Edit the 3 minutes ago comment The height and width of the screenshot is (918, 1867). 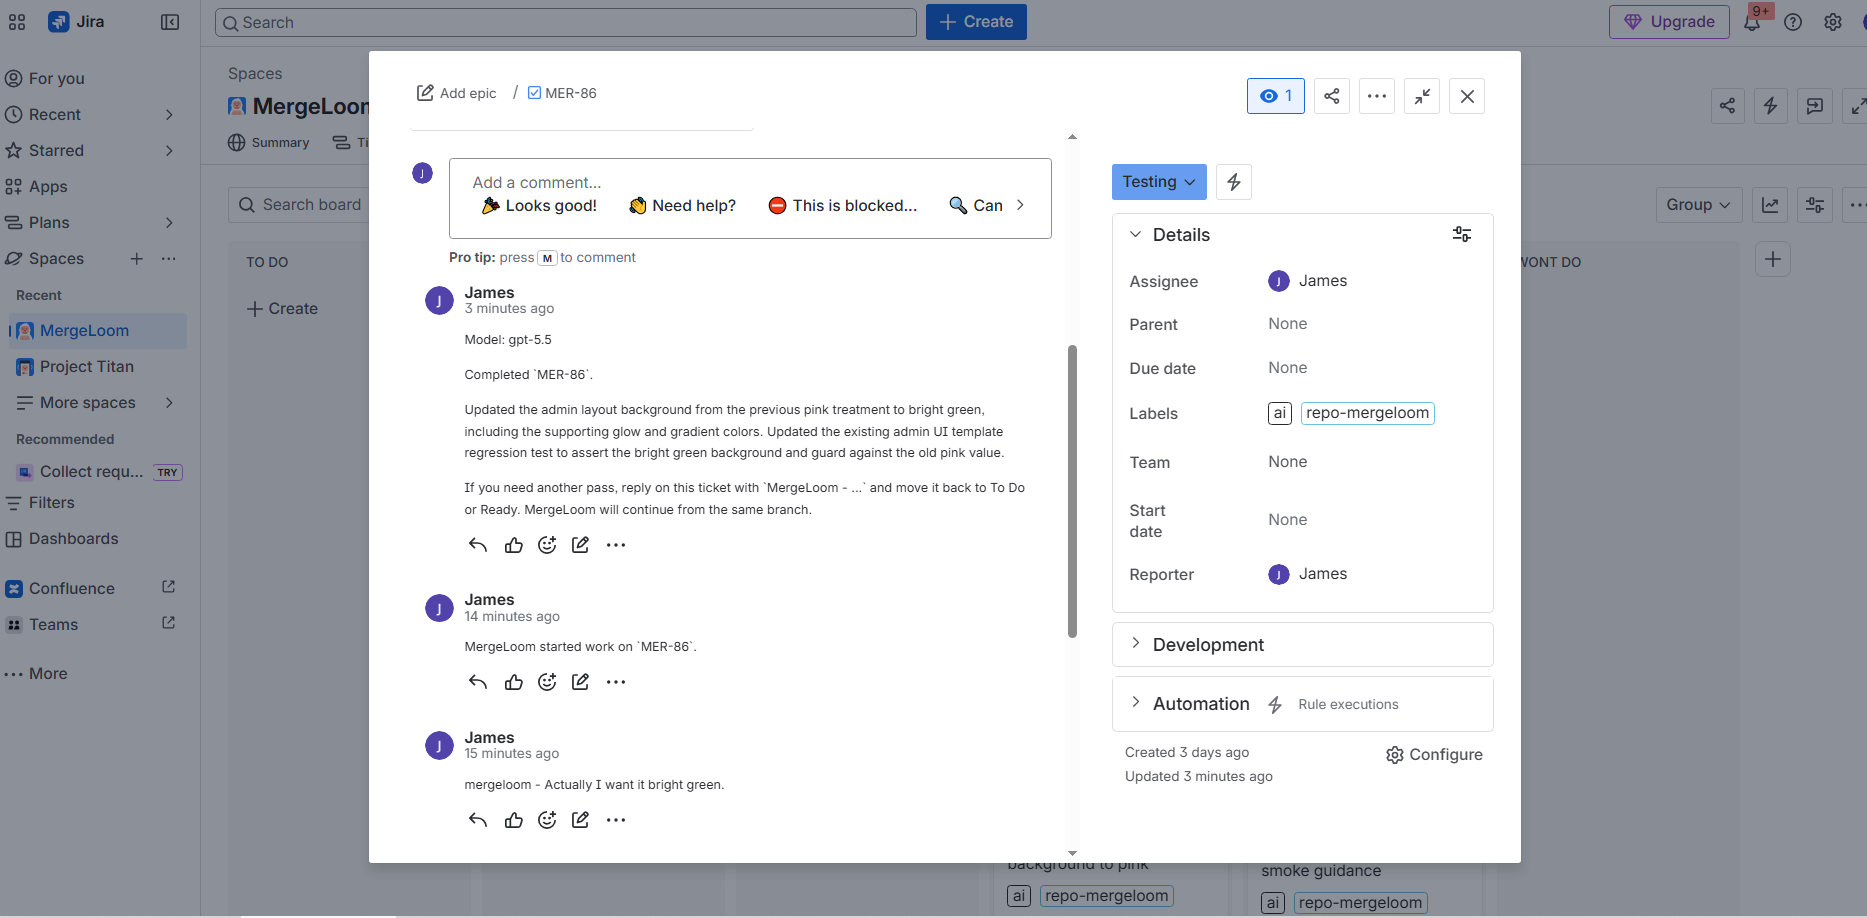(x=580, y=545)
